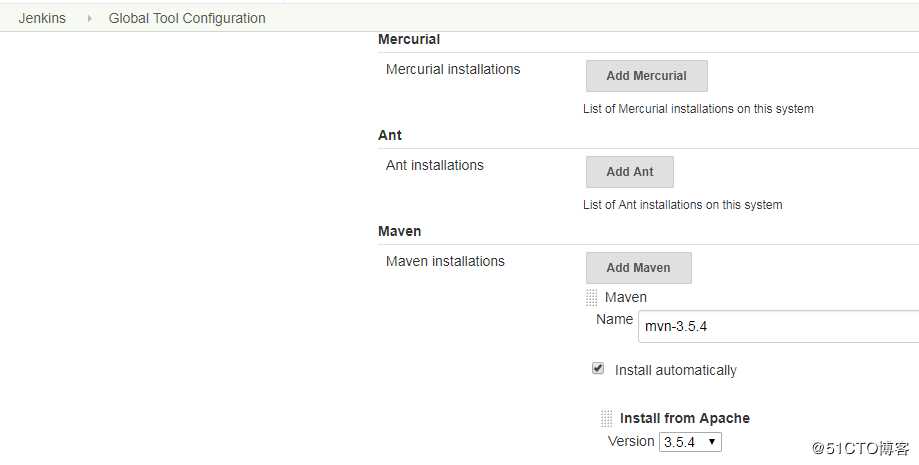Focus the Name field containing mvn-3.5.4
The image size is (919, 465).
776,326
